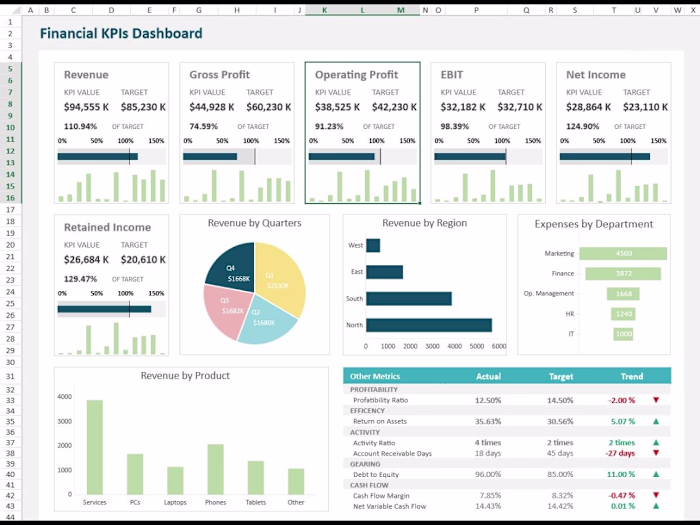Click EBIT target $32,710 K
The height and width of the screenshot is (525, 700).
[520, 107]
